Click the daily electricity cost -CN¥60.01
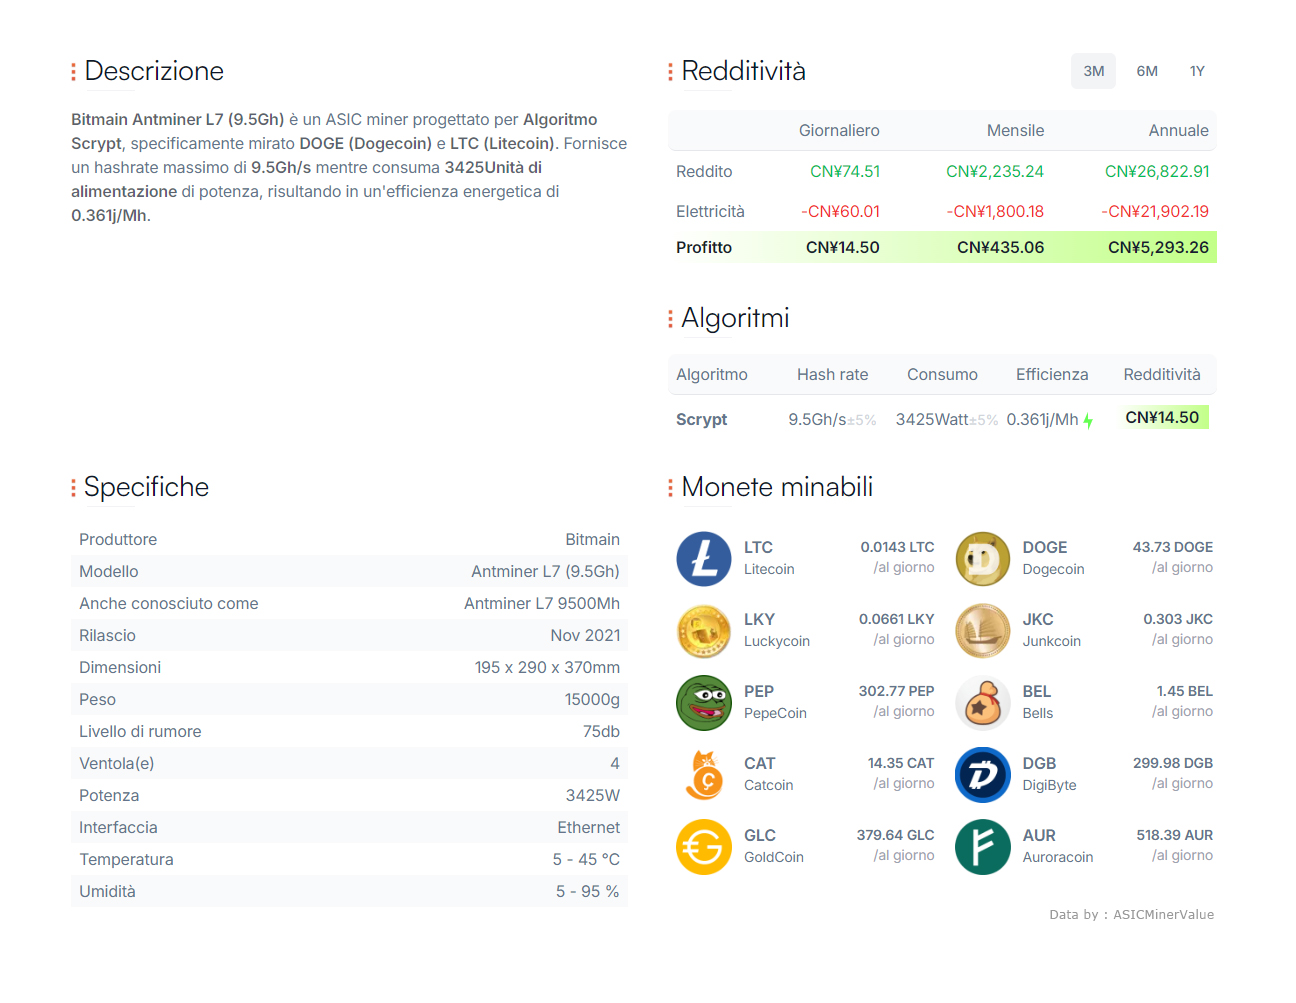The image size is (1296, 1003). click(841, 211)
